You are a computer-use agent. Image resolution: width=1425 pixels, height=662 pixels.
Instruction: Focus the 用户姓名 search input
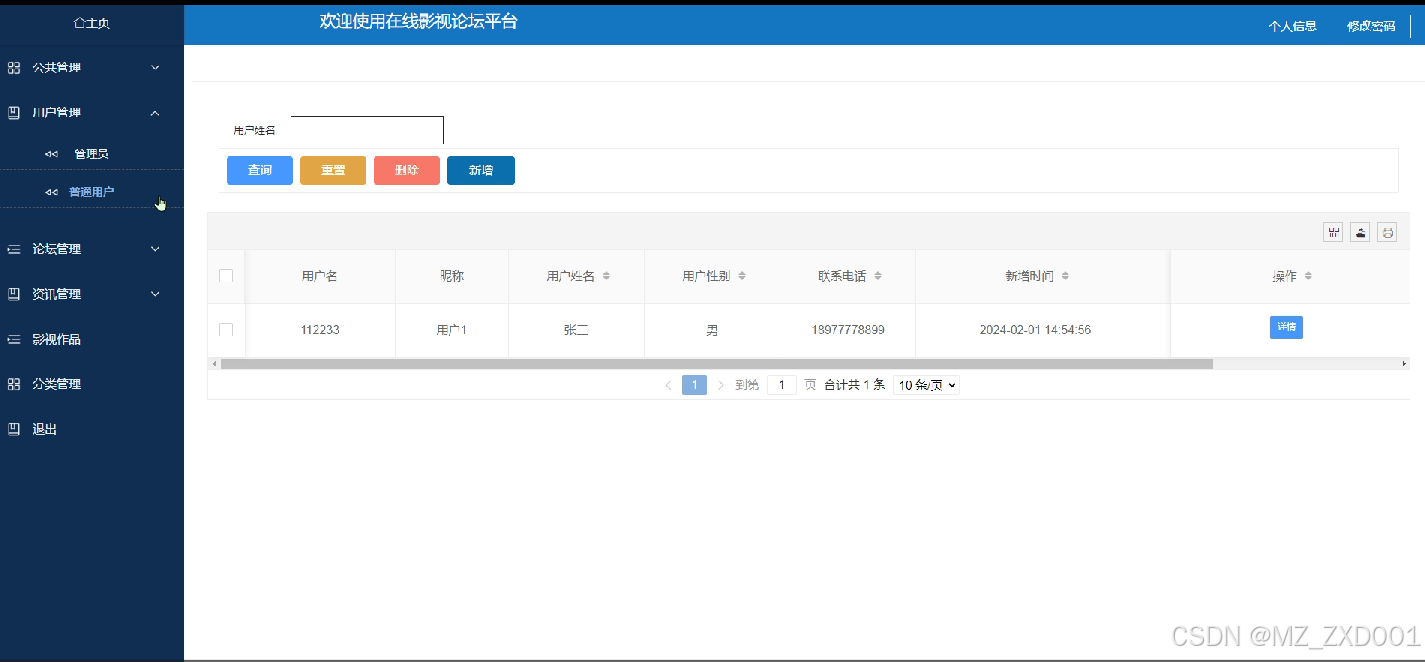point(366,130)
